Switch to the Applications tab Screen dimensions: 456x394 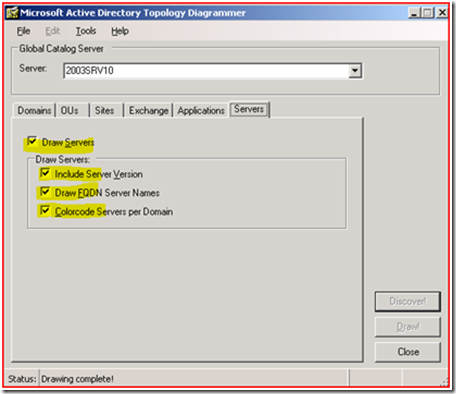tap(201, 110)
